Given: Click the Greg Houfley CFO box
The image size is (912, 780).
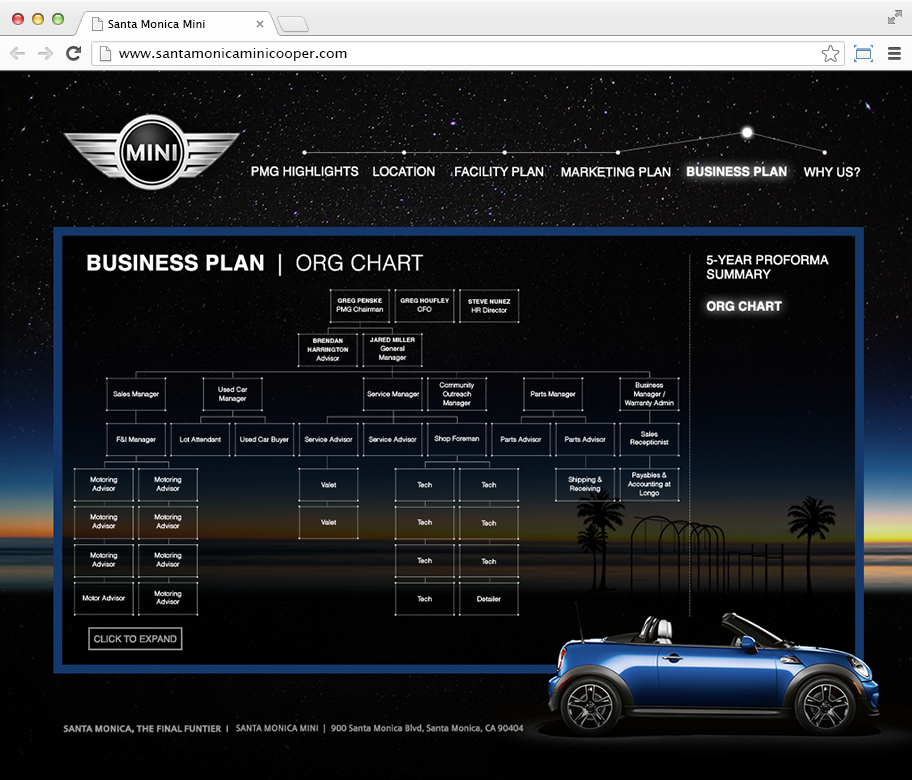Looking at the screenshot, I should click(x=425, y=305).
